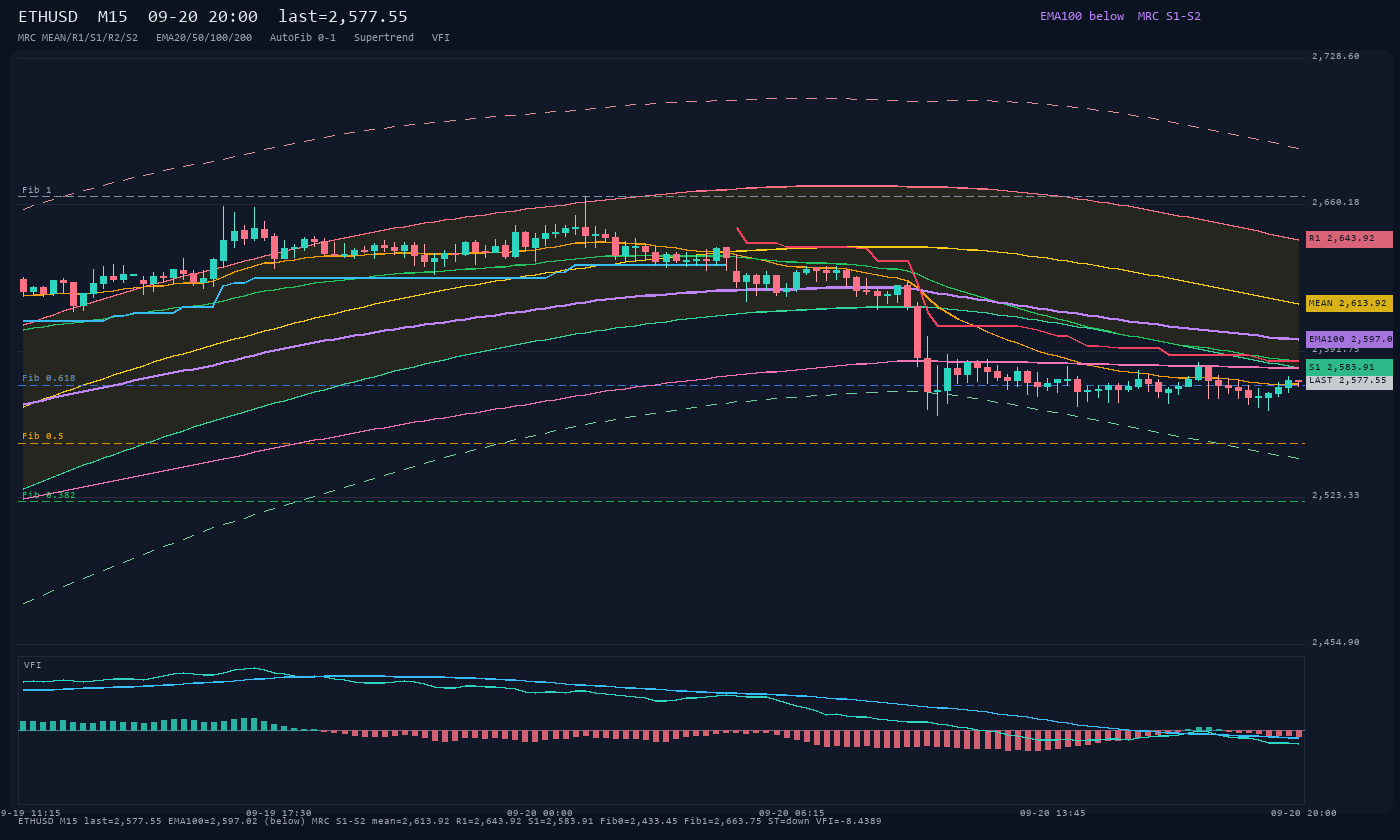
Task: Click the "09-20 00:00" time axis label
Action: [x=540, y=813]
